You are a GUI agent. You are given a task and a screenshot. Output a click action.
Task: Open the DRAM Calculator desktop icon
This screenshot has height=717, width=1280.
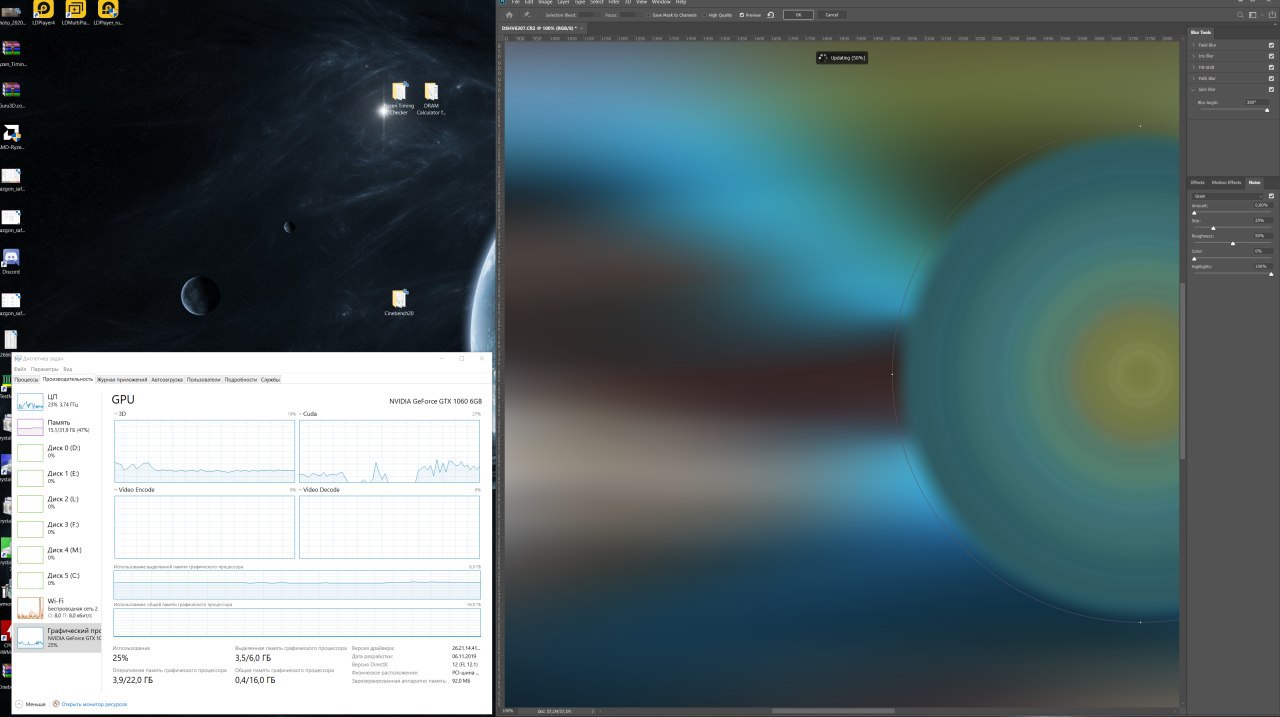pos(431,98)
